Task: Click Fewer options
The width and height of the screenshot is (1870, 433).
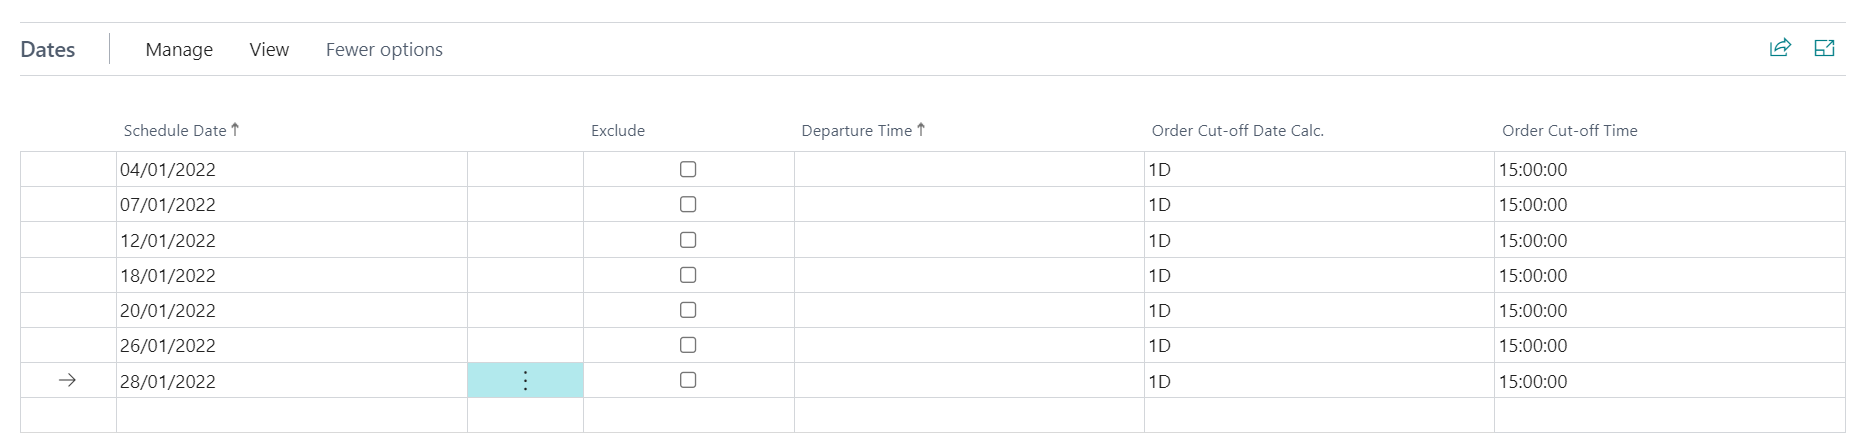Action: tap(384, 49)
